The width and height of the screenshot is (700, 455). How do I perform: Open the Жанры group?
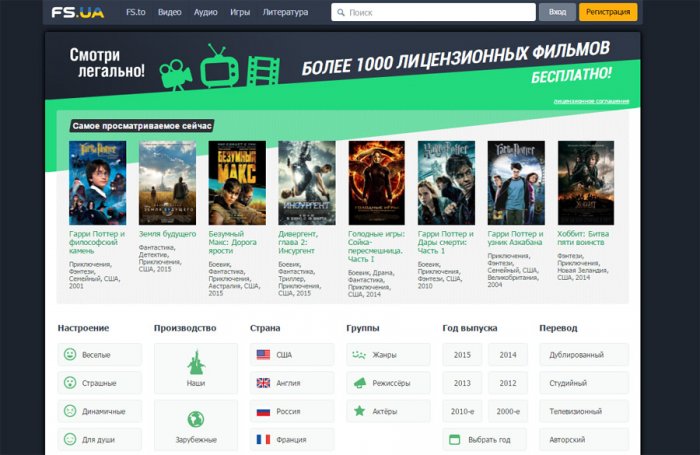coord(388,355)
